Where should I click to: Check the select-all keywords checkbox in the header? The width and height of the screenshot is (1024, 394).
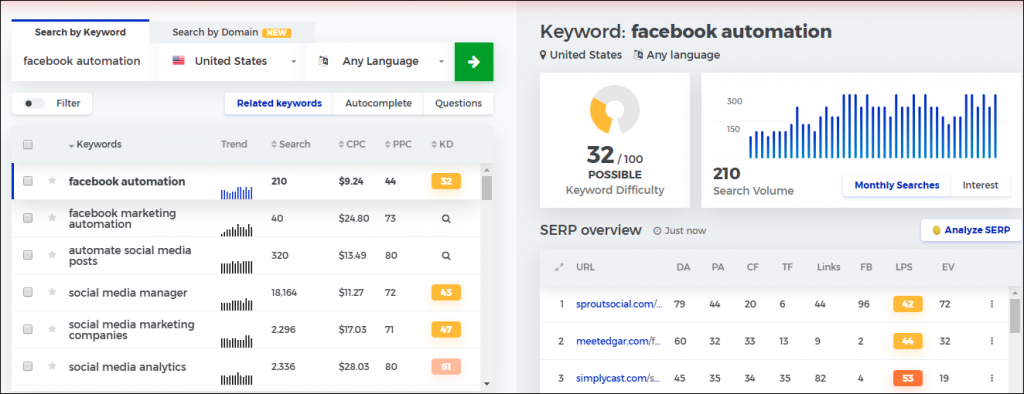28,144
